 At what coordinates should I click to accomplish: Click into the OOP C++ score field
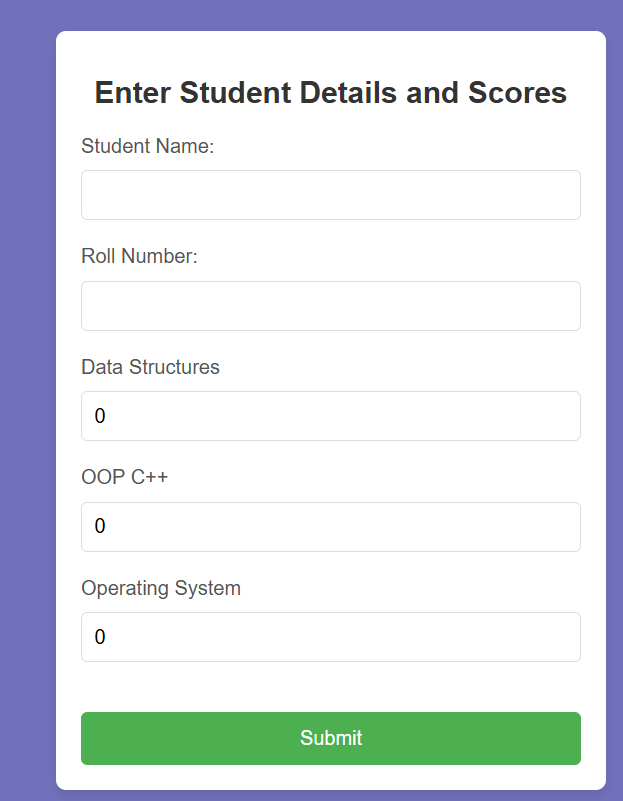pos(331,527)
